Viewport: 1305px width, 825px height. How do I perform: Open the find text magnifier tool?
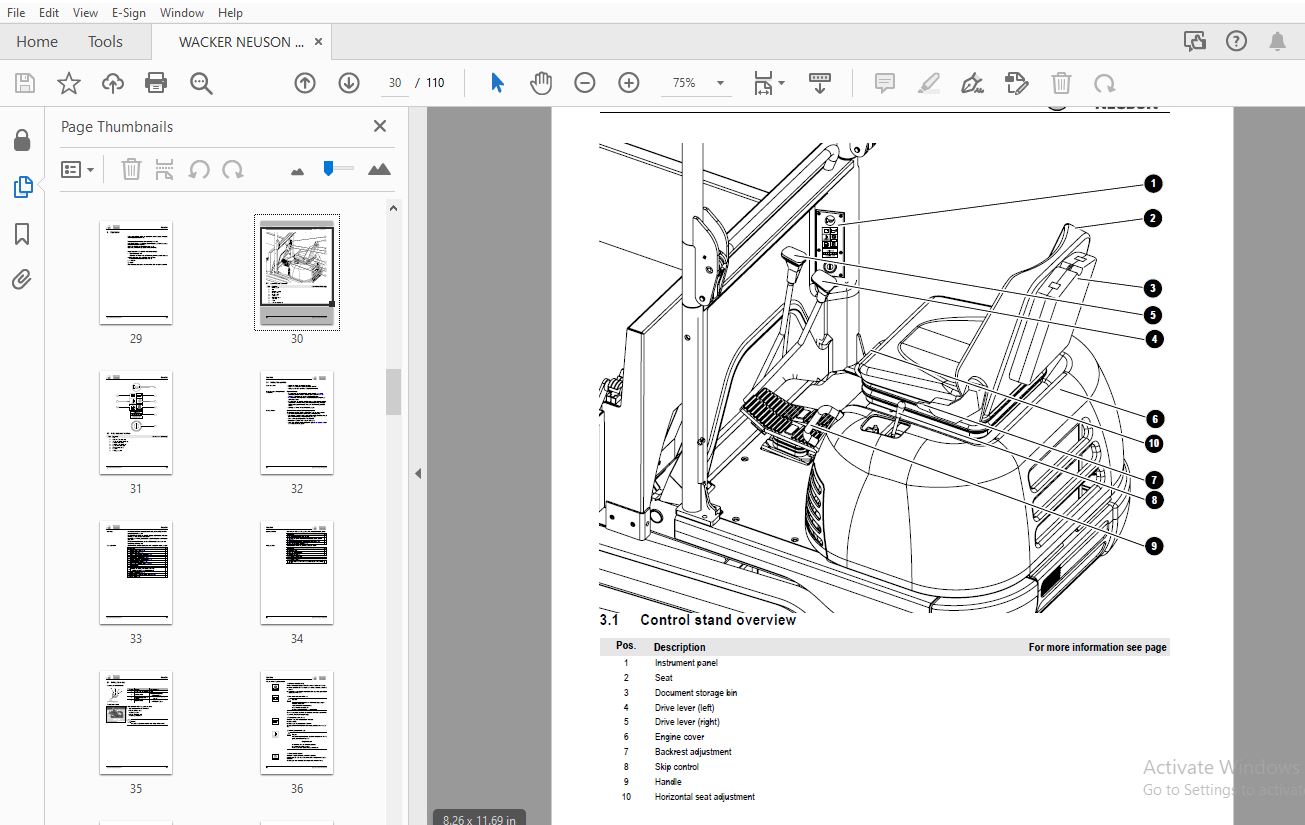point(201,83)
